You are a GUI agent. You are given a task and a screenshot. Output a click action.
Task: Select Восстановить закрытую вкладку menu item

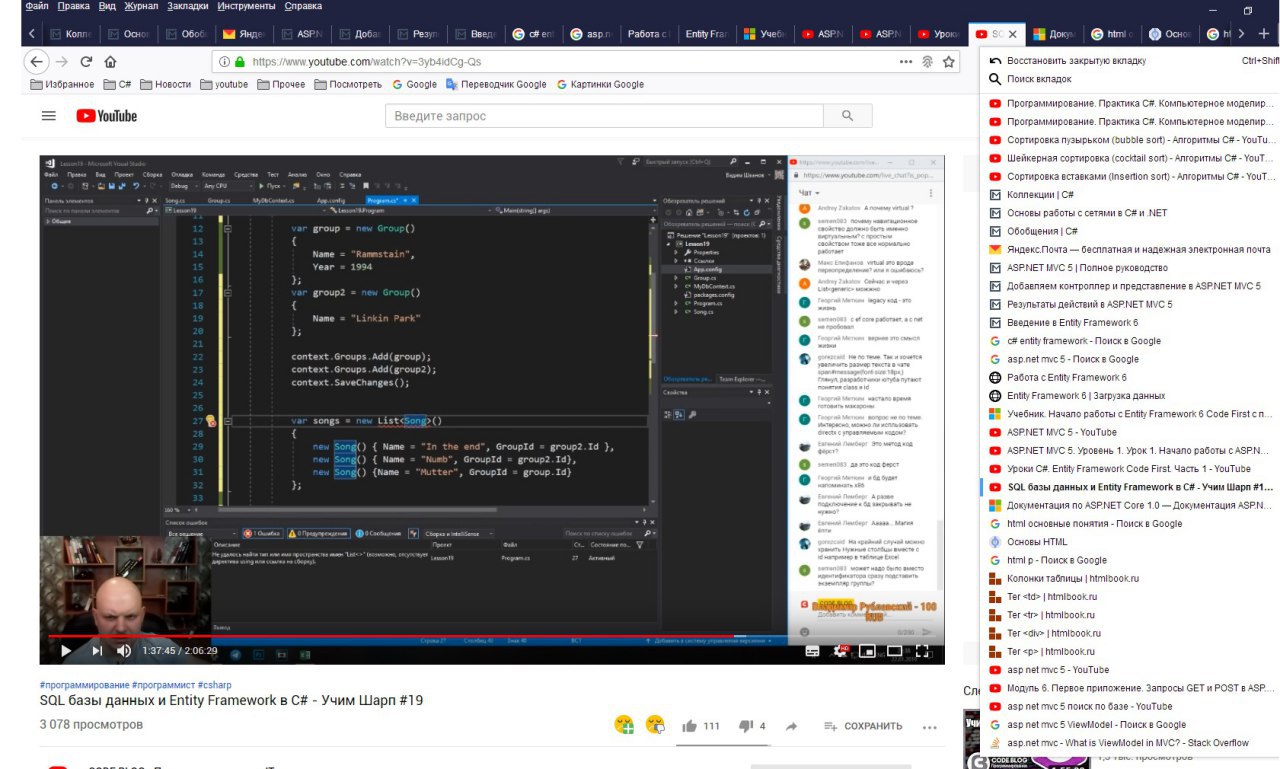pos(1130,61)
